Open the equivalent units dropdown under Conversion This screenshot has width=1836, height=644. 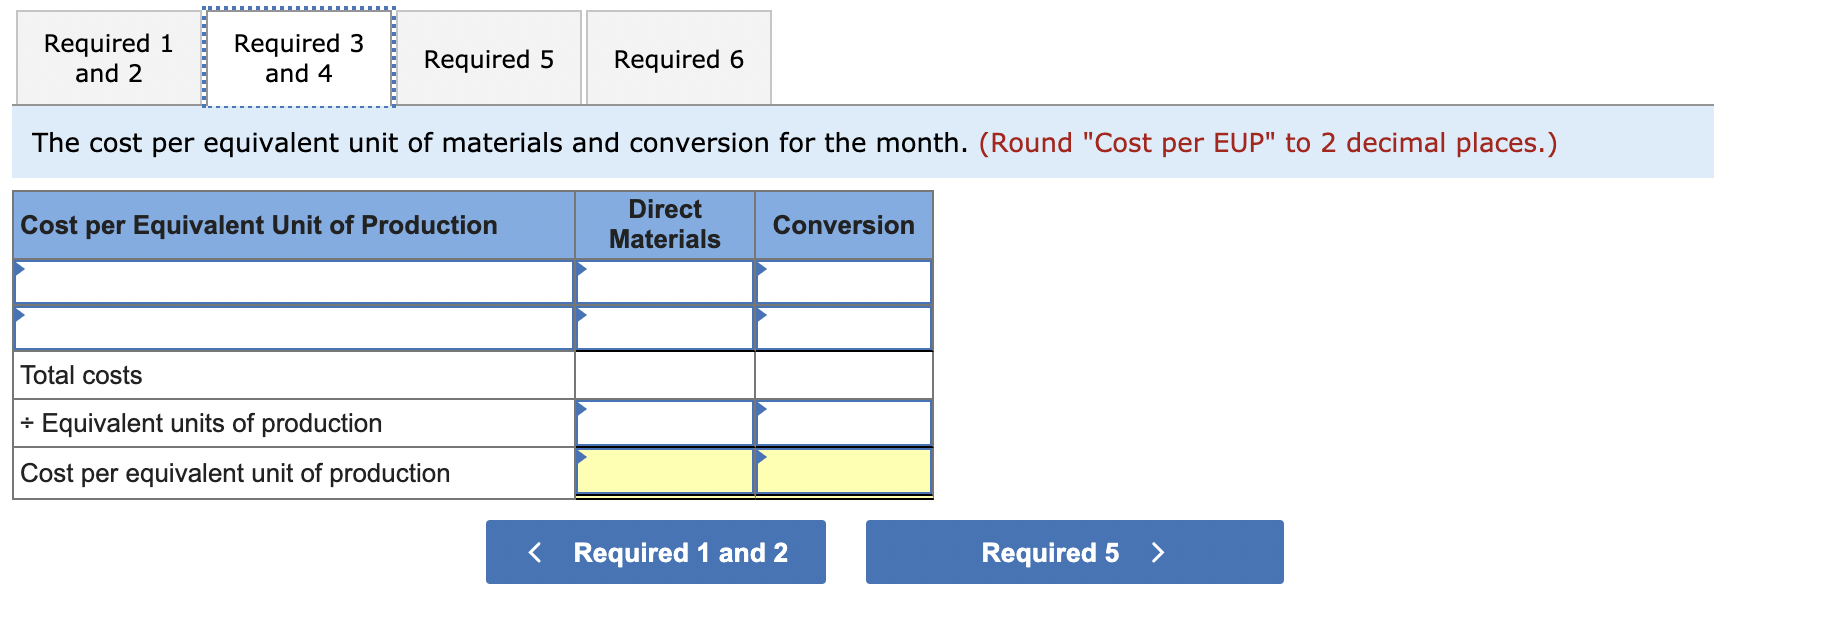(x=843, y=422)
